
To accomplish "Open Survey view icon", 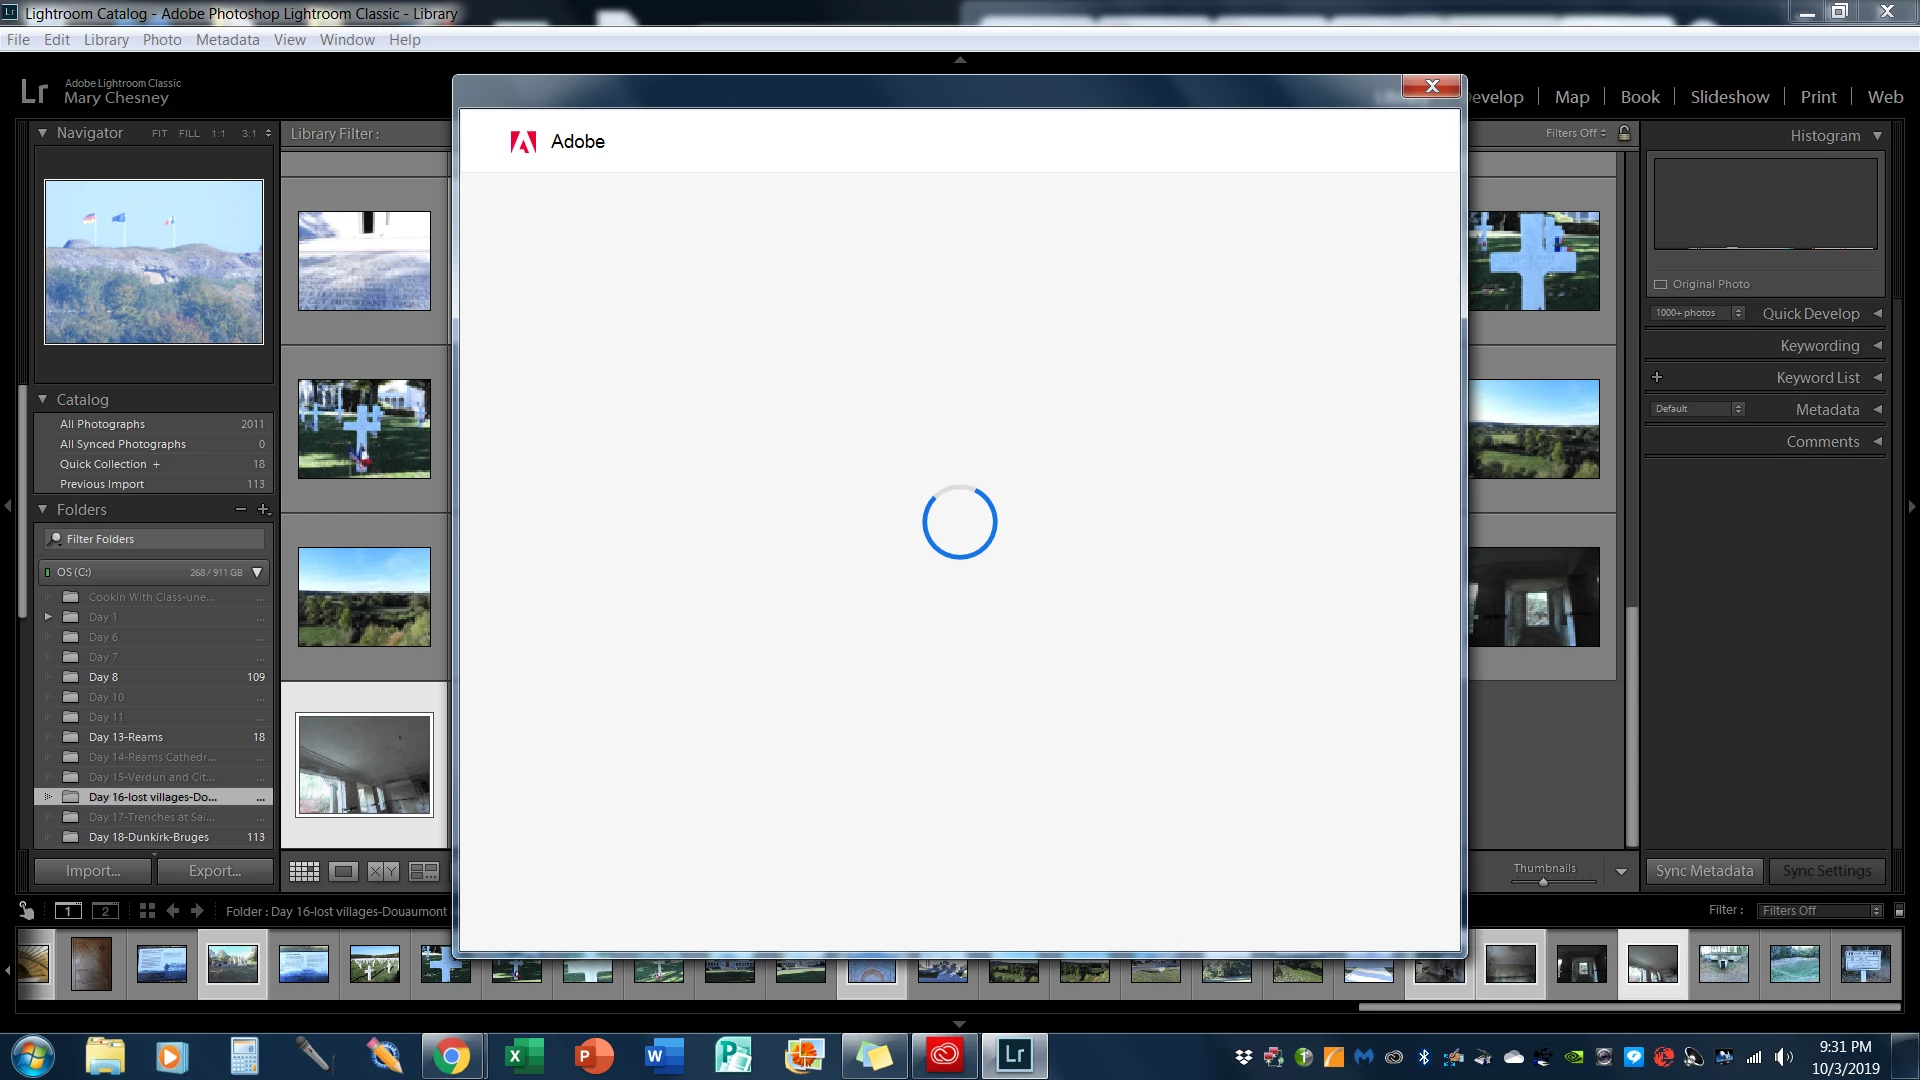I will 424,872.
